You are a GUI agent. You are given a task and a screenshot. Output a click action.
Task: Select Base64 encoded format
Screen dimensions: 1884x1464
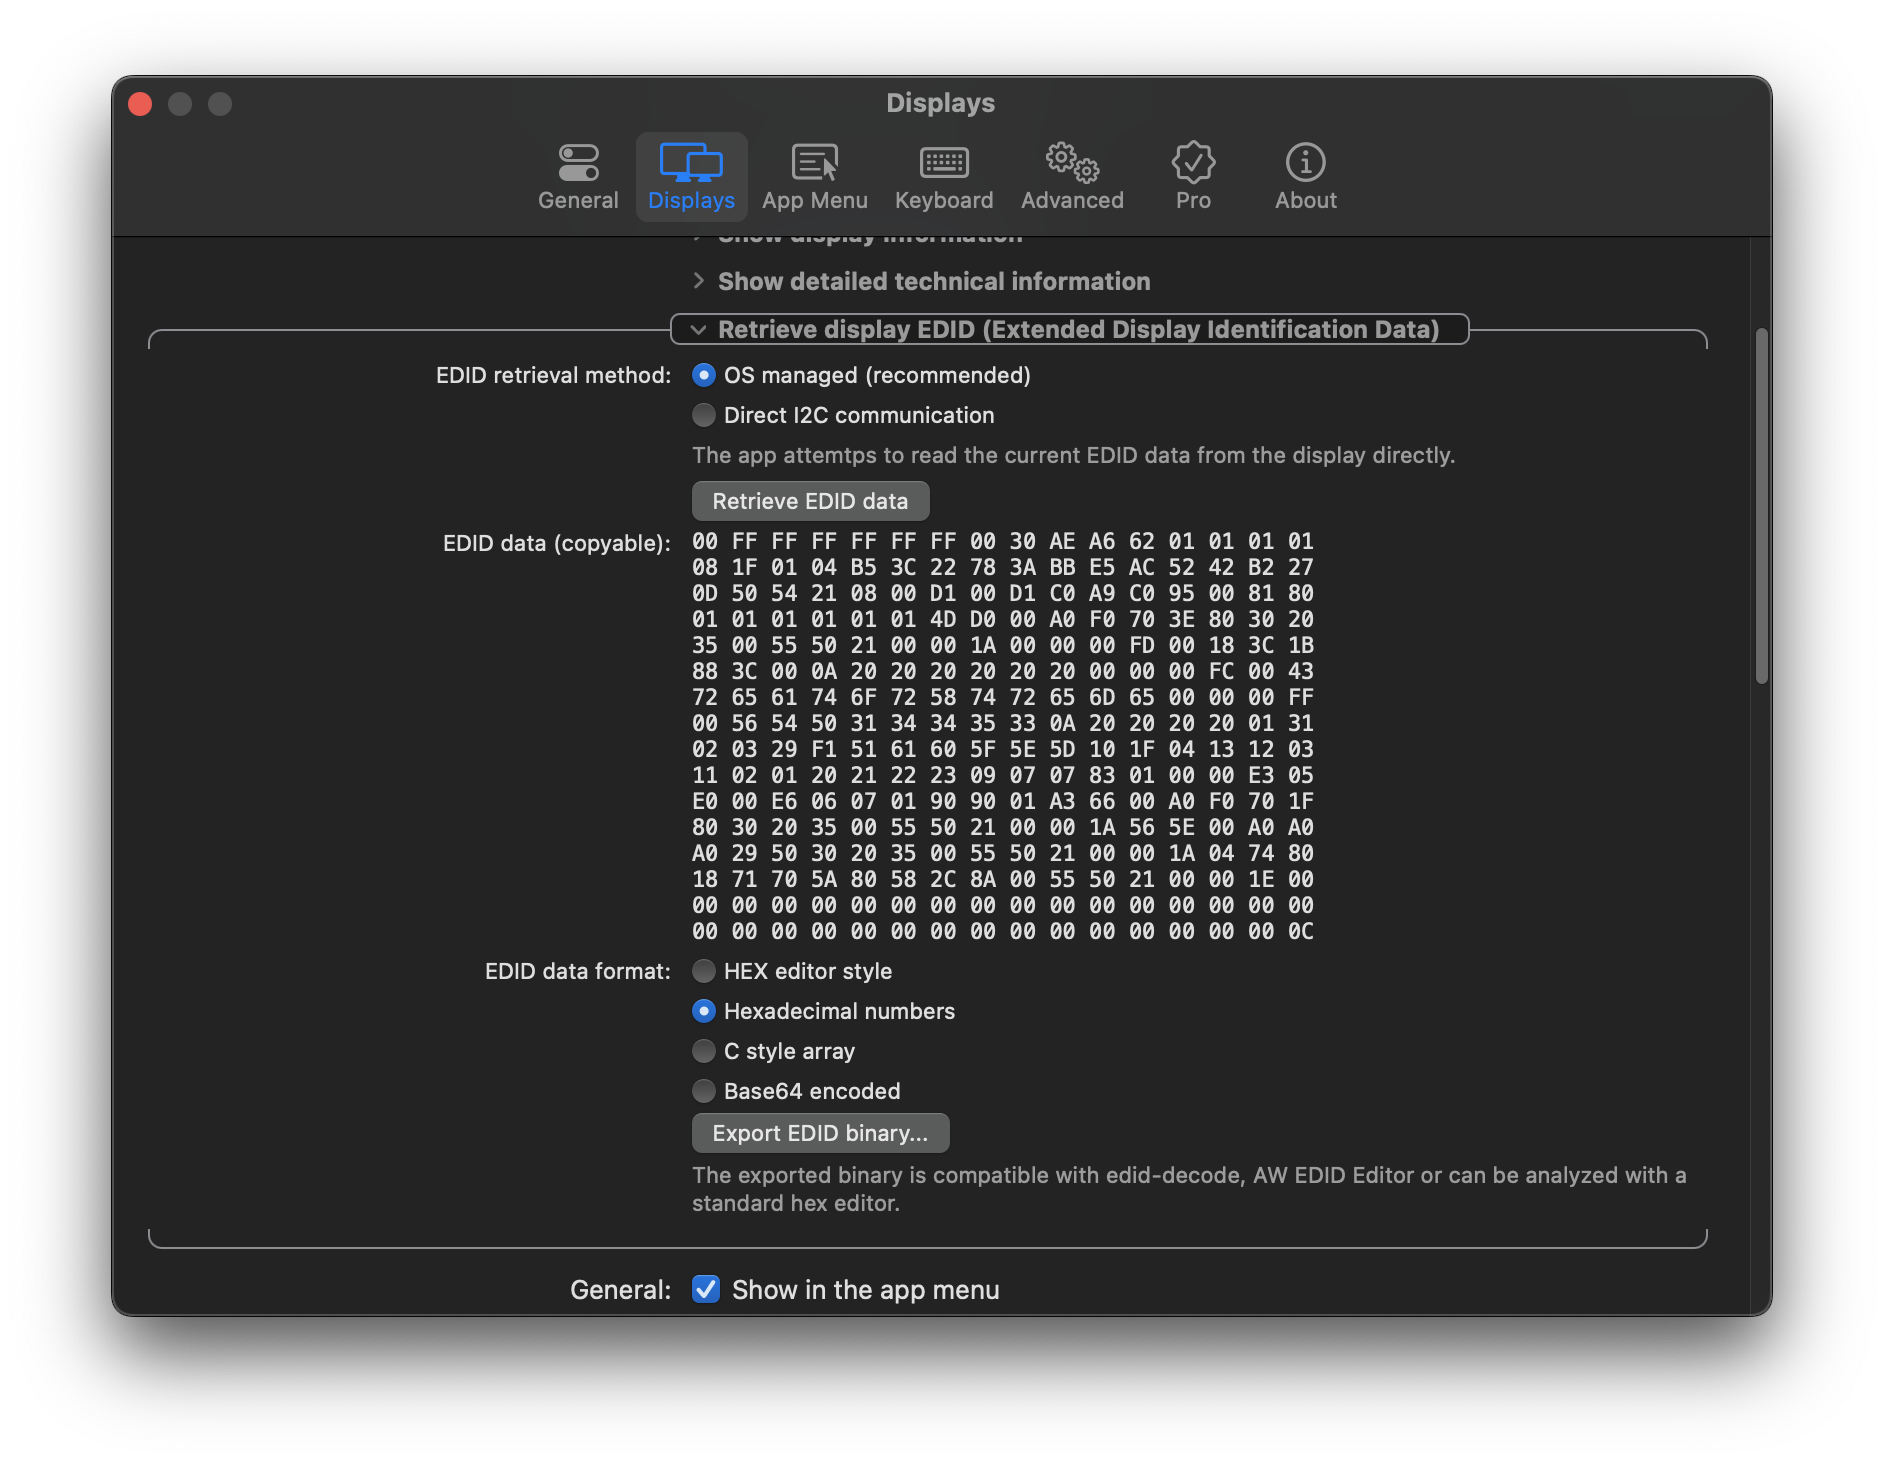[704, 1091]
